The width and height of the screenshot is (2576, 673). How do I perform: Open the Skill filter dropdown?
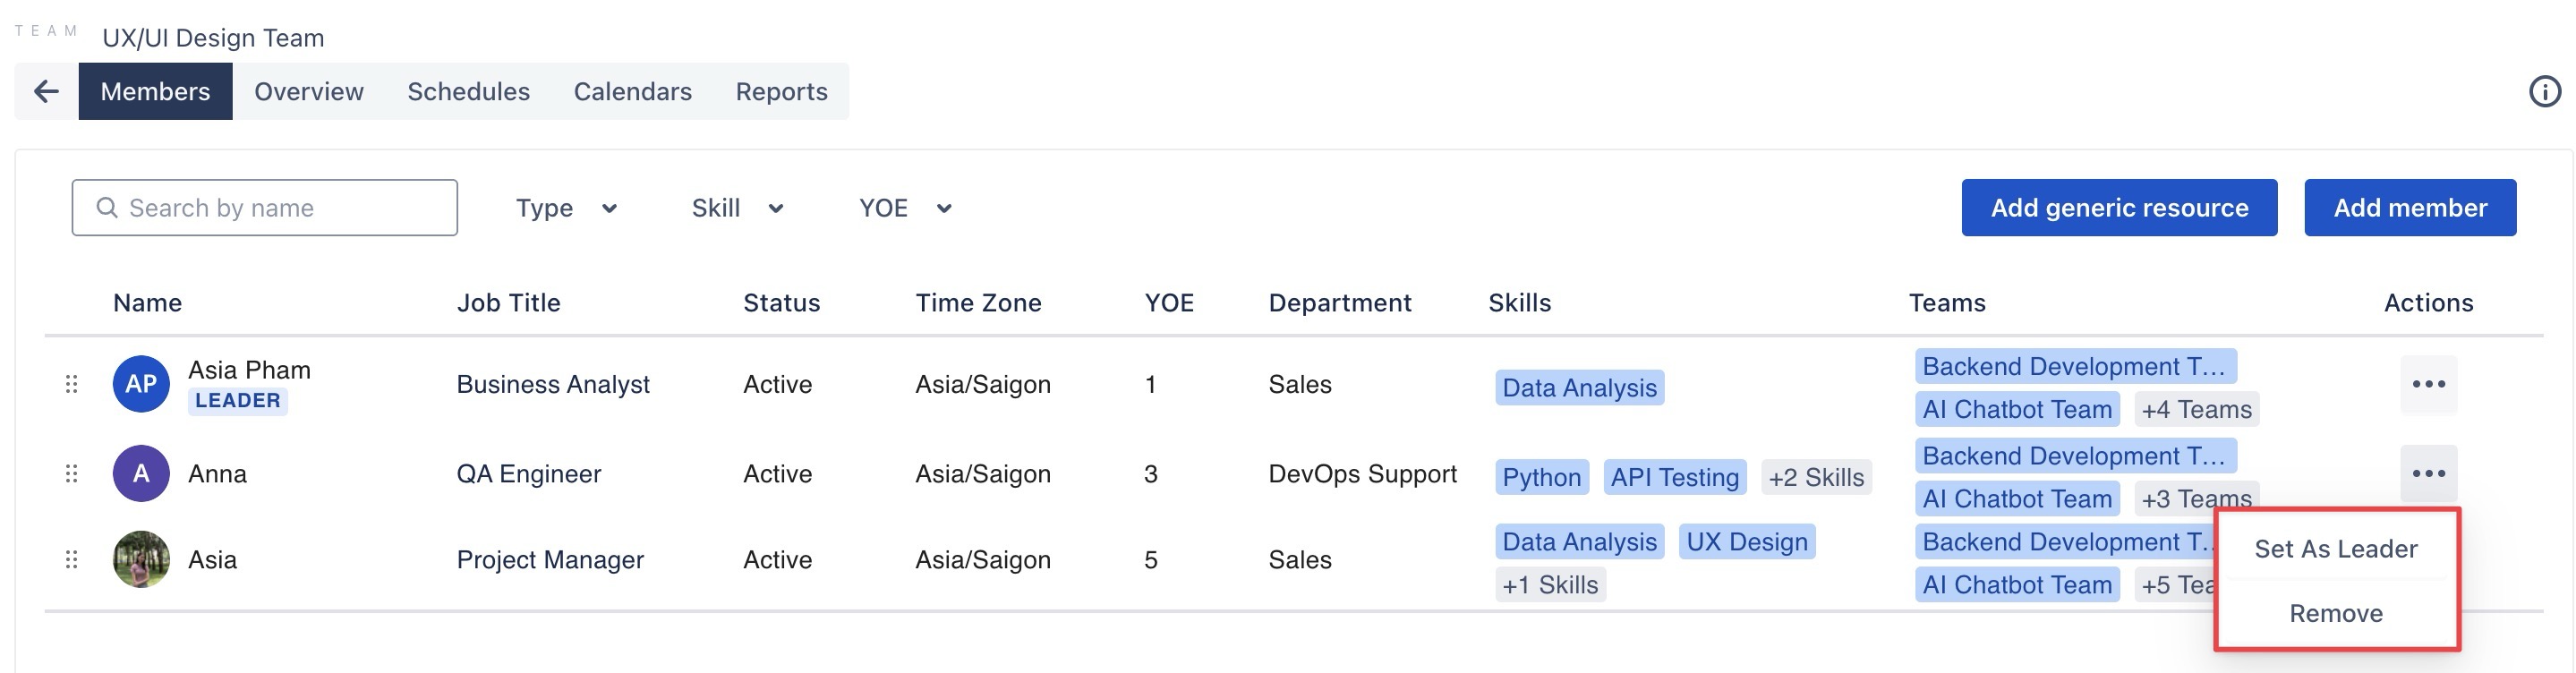point(737,208)
